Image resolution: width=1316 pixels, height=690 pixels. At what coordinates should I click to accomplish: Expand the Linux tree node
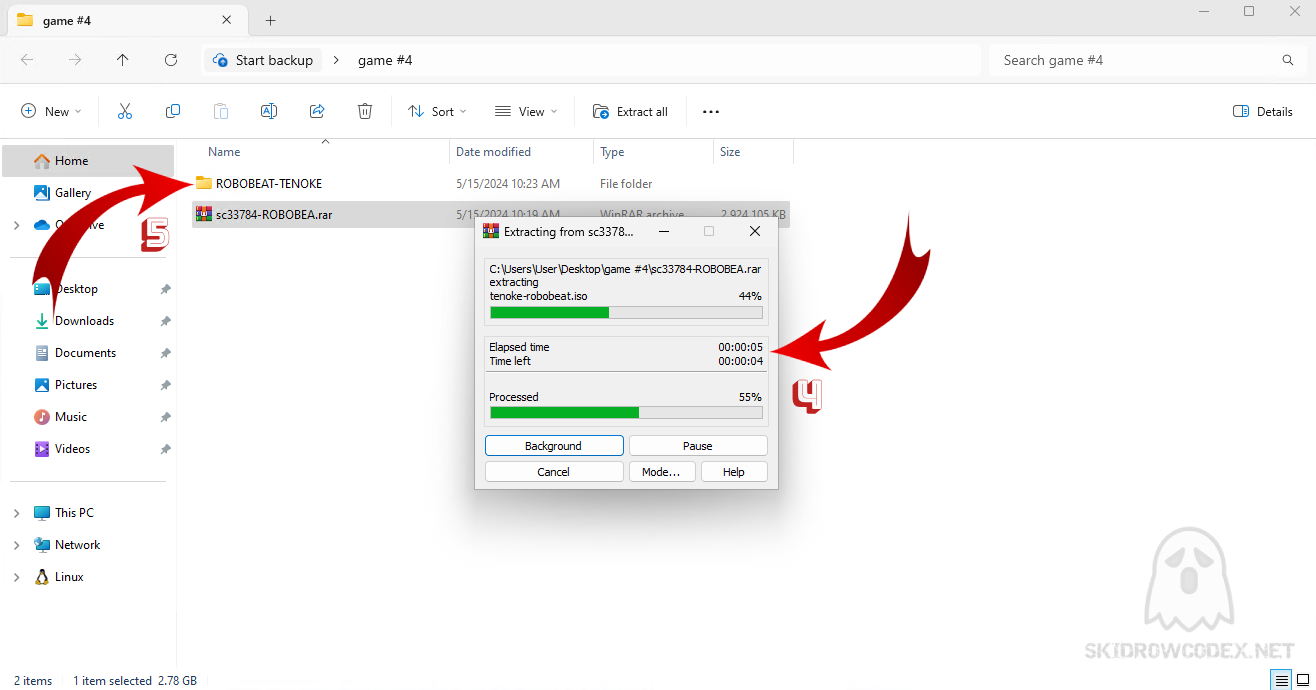click(16, 577)
